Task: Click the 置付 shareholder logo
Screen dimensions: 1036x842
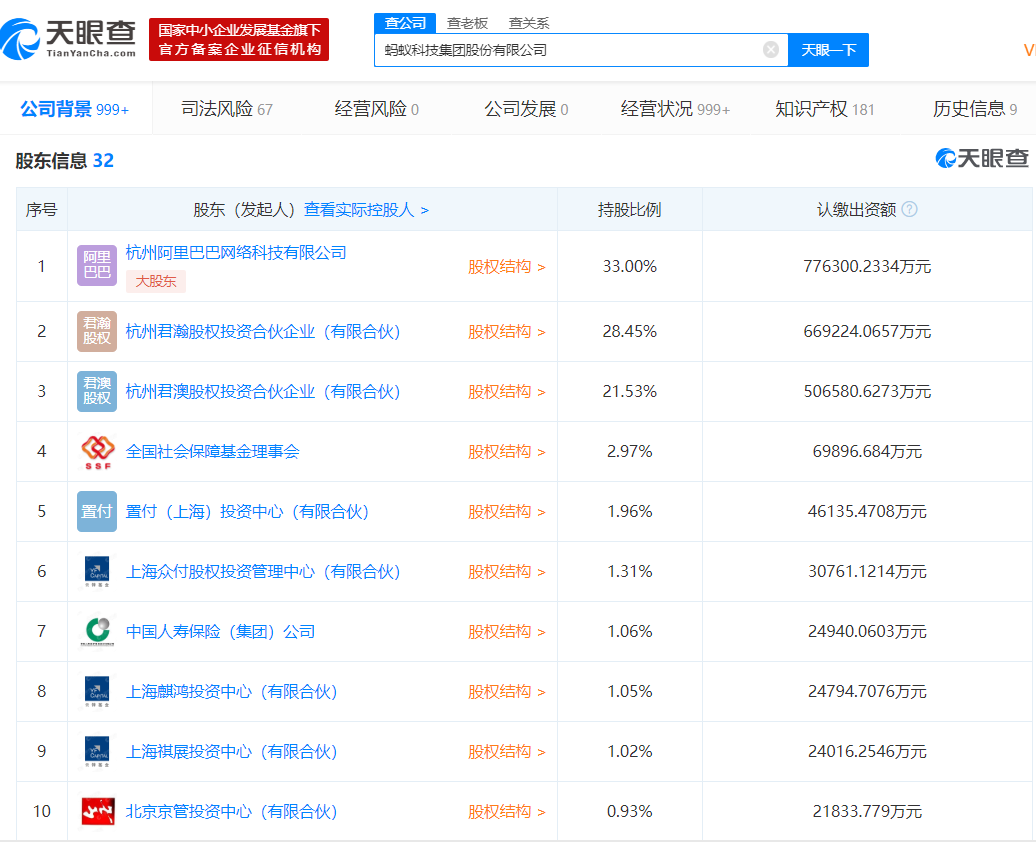Action: coord(97,512)
